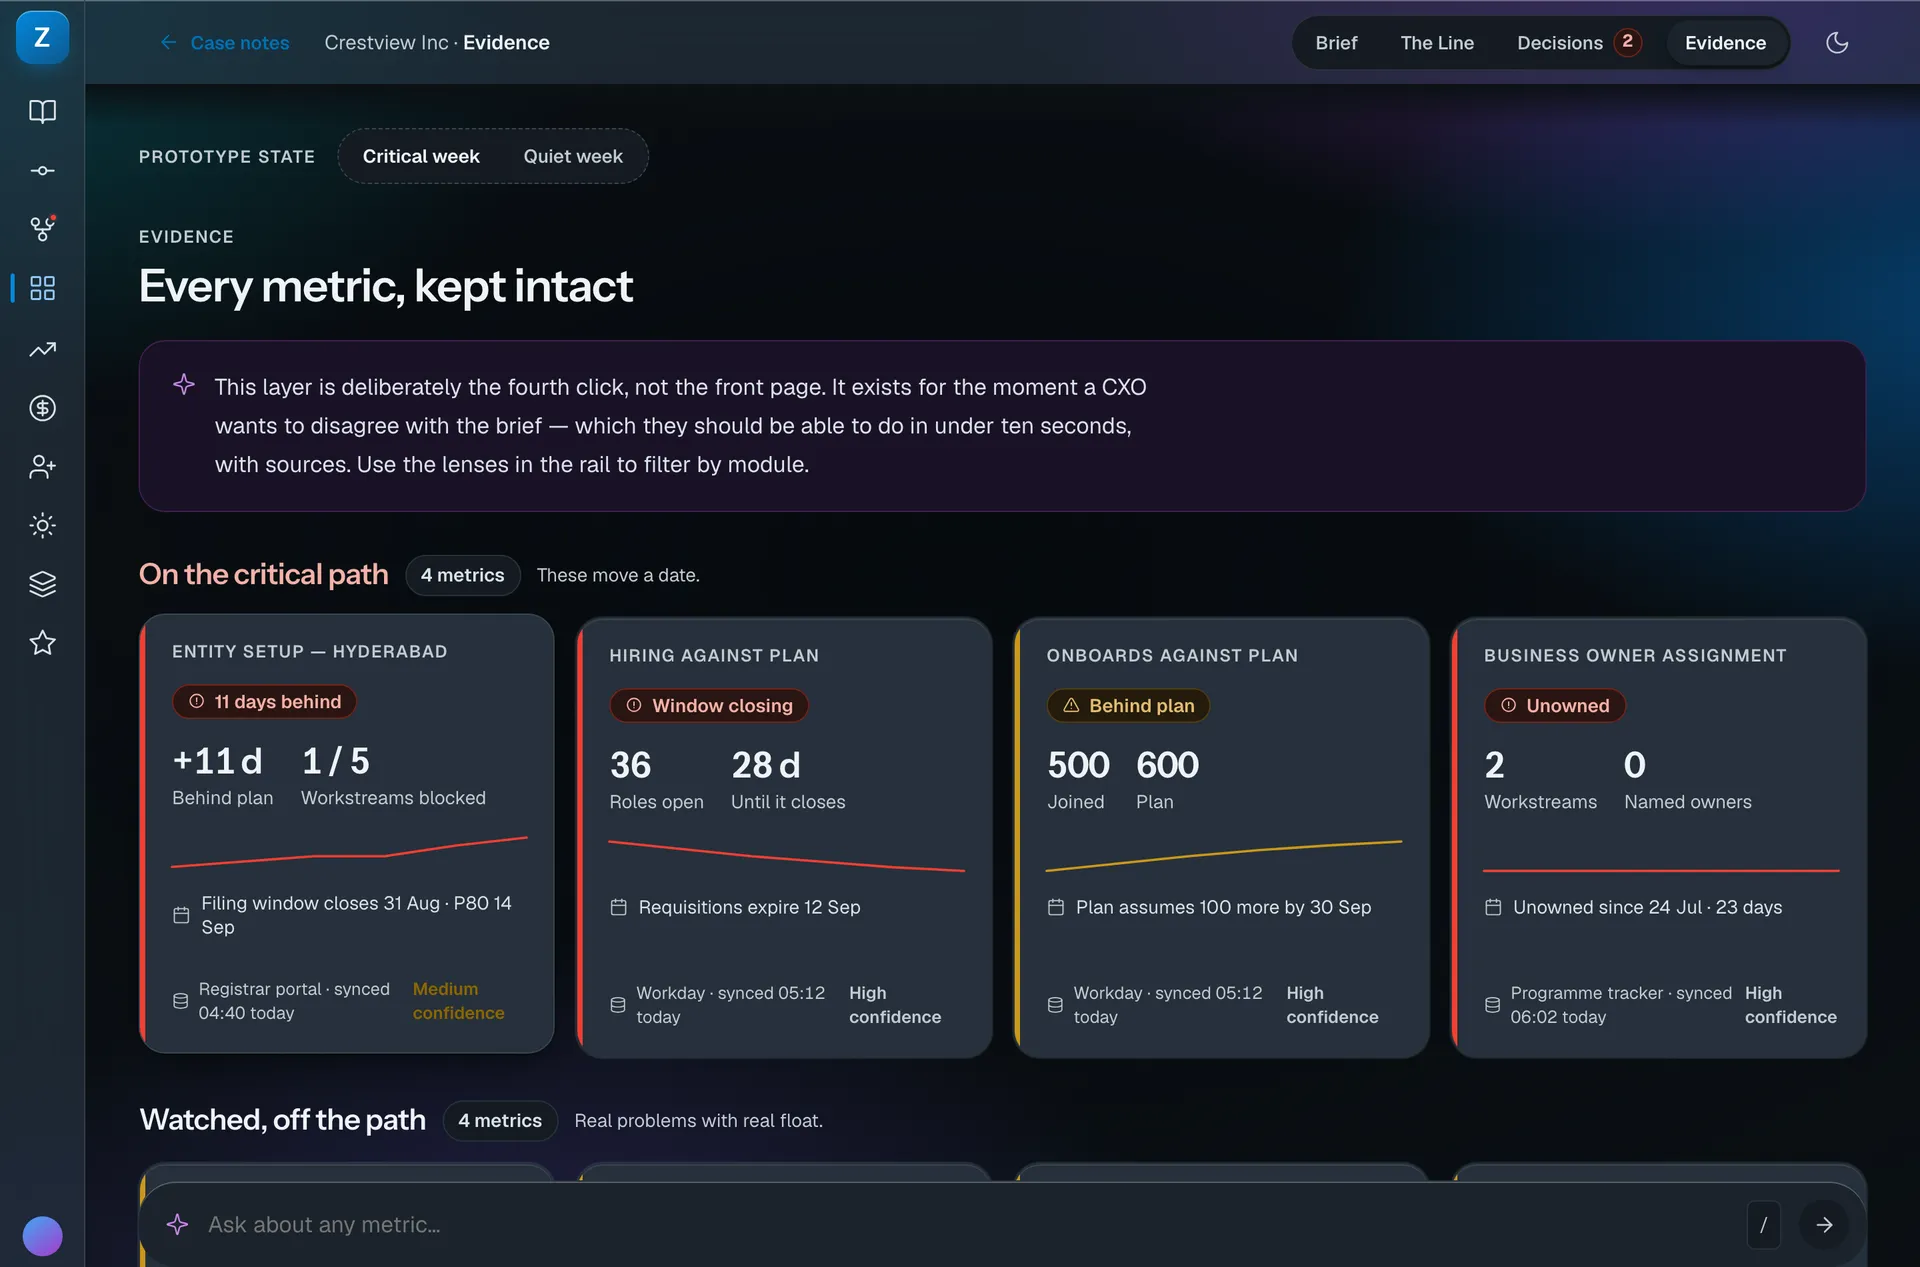Viewport: 1920px width, 1267px height.
Task: Click the Entity Setup trend sparkline
Action: coord(349,852)
